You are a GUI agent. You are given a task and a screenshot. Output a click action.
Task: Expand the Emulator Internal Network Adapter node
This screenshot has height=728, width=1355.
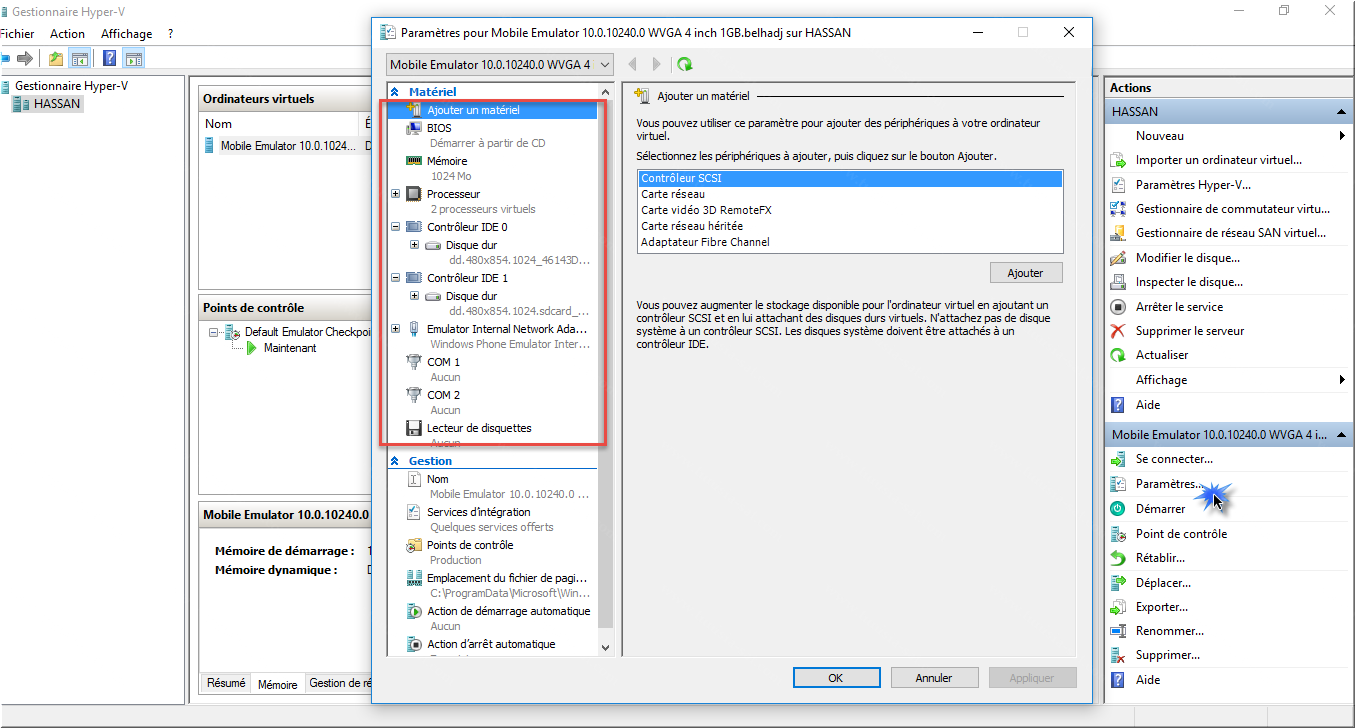click(x=396, y=329)
